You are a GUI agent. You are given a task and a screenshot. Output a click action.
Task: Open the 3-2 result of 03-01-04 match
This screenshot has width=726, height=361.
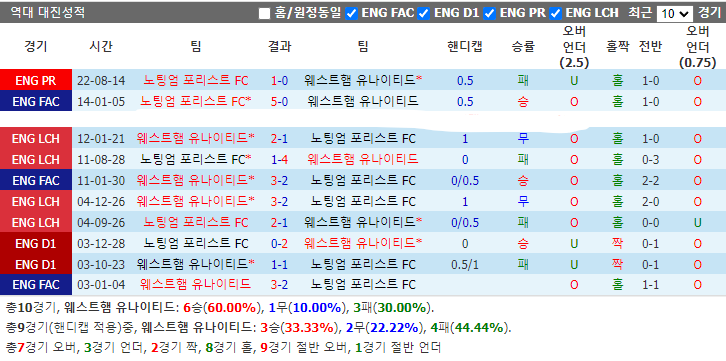(279, 285)
